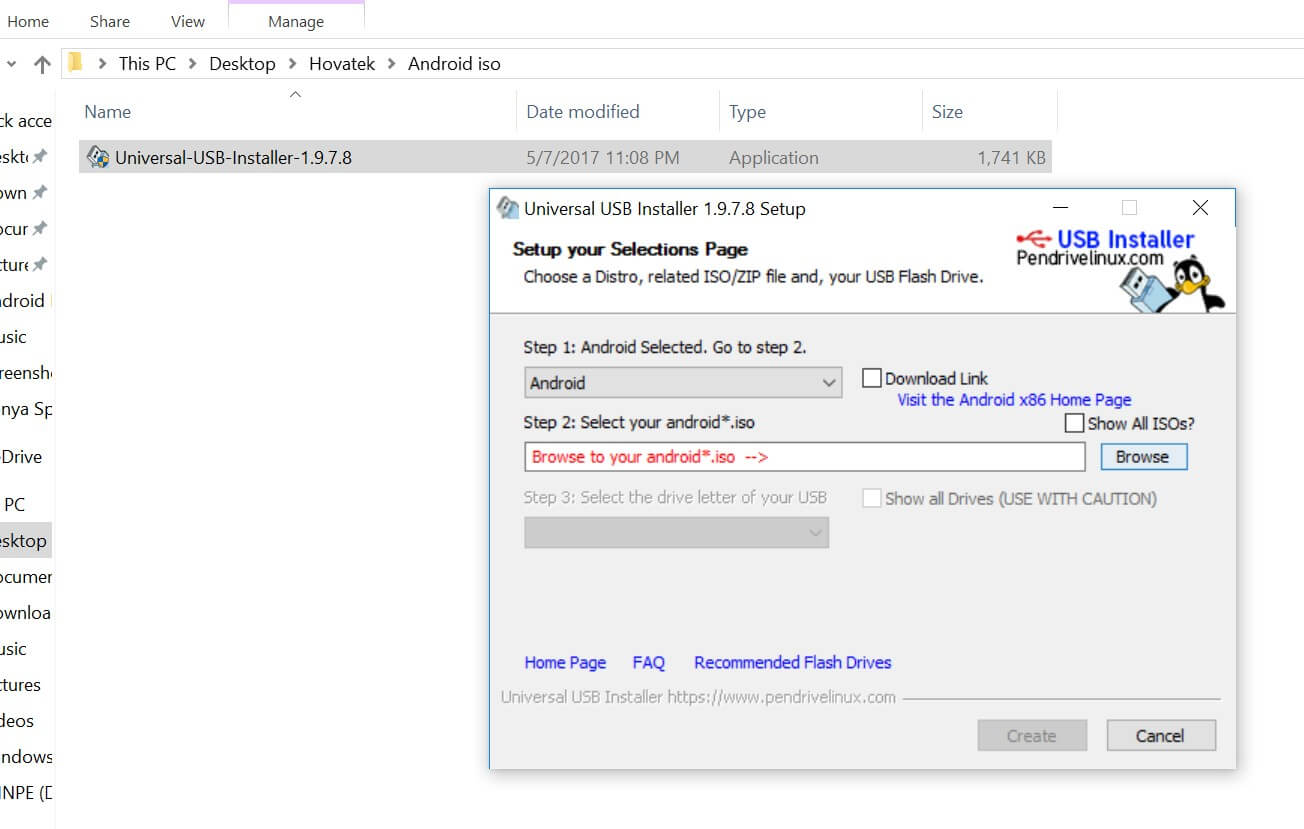Screen dimensions: 1304x829
Task: Click the Universal USB Installer application icon
Action: [x=97, y=157]
